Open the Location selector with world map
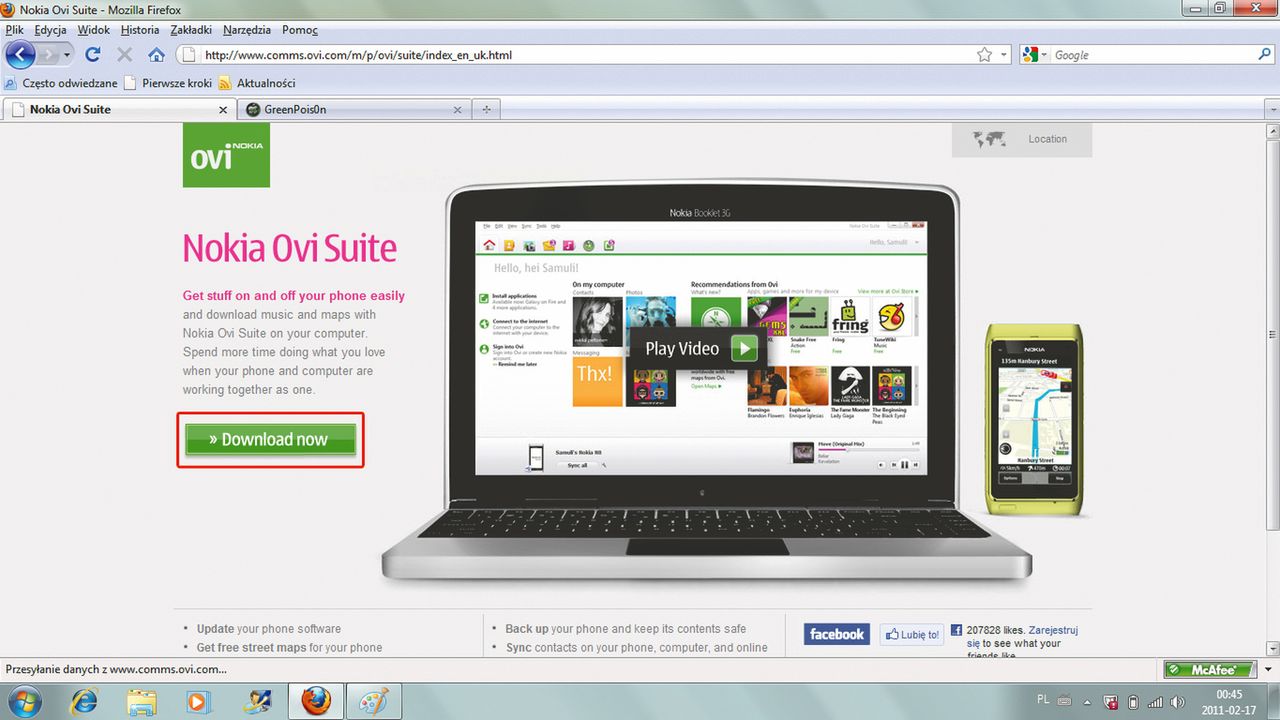The width and height of the screenshot is (1280, 720). (x=1021, y=139)
